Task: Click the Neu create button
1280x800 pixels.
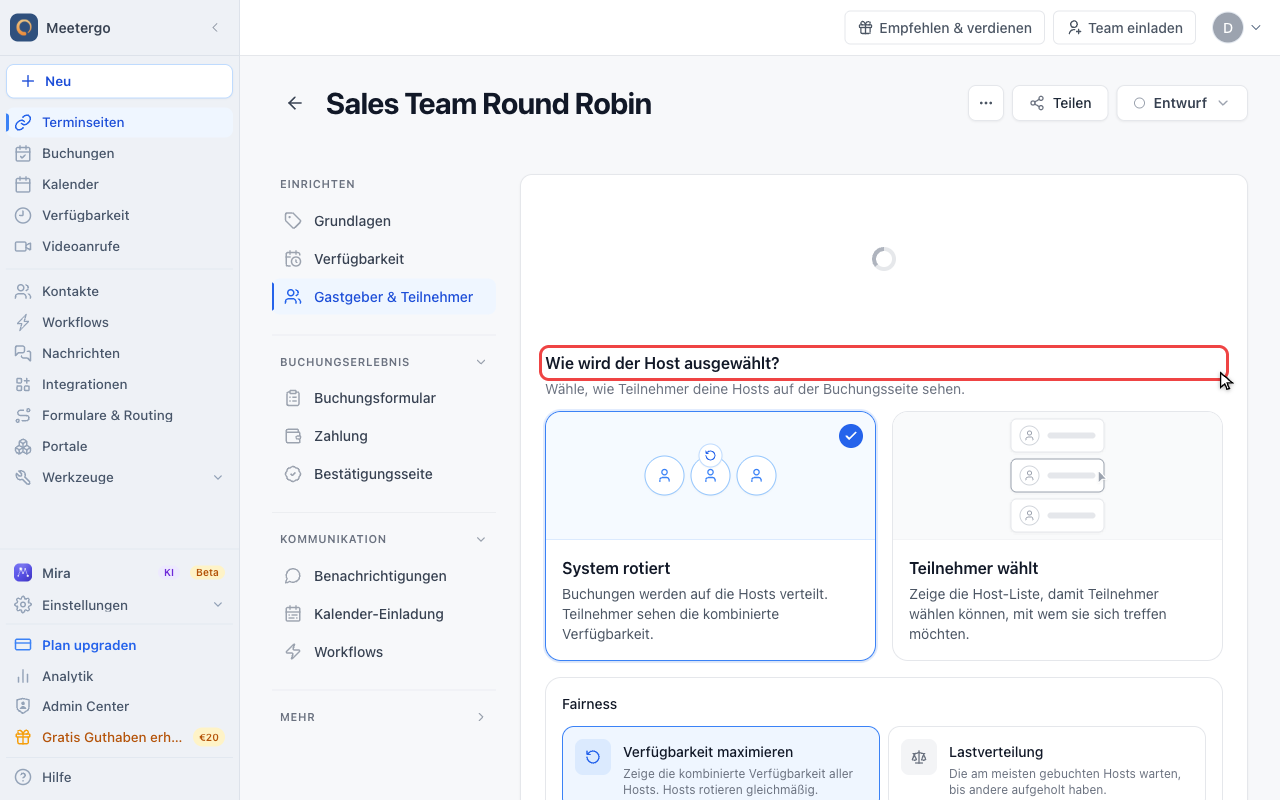Action: coord(120,81)
